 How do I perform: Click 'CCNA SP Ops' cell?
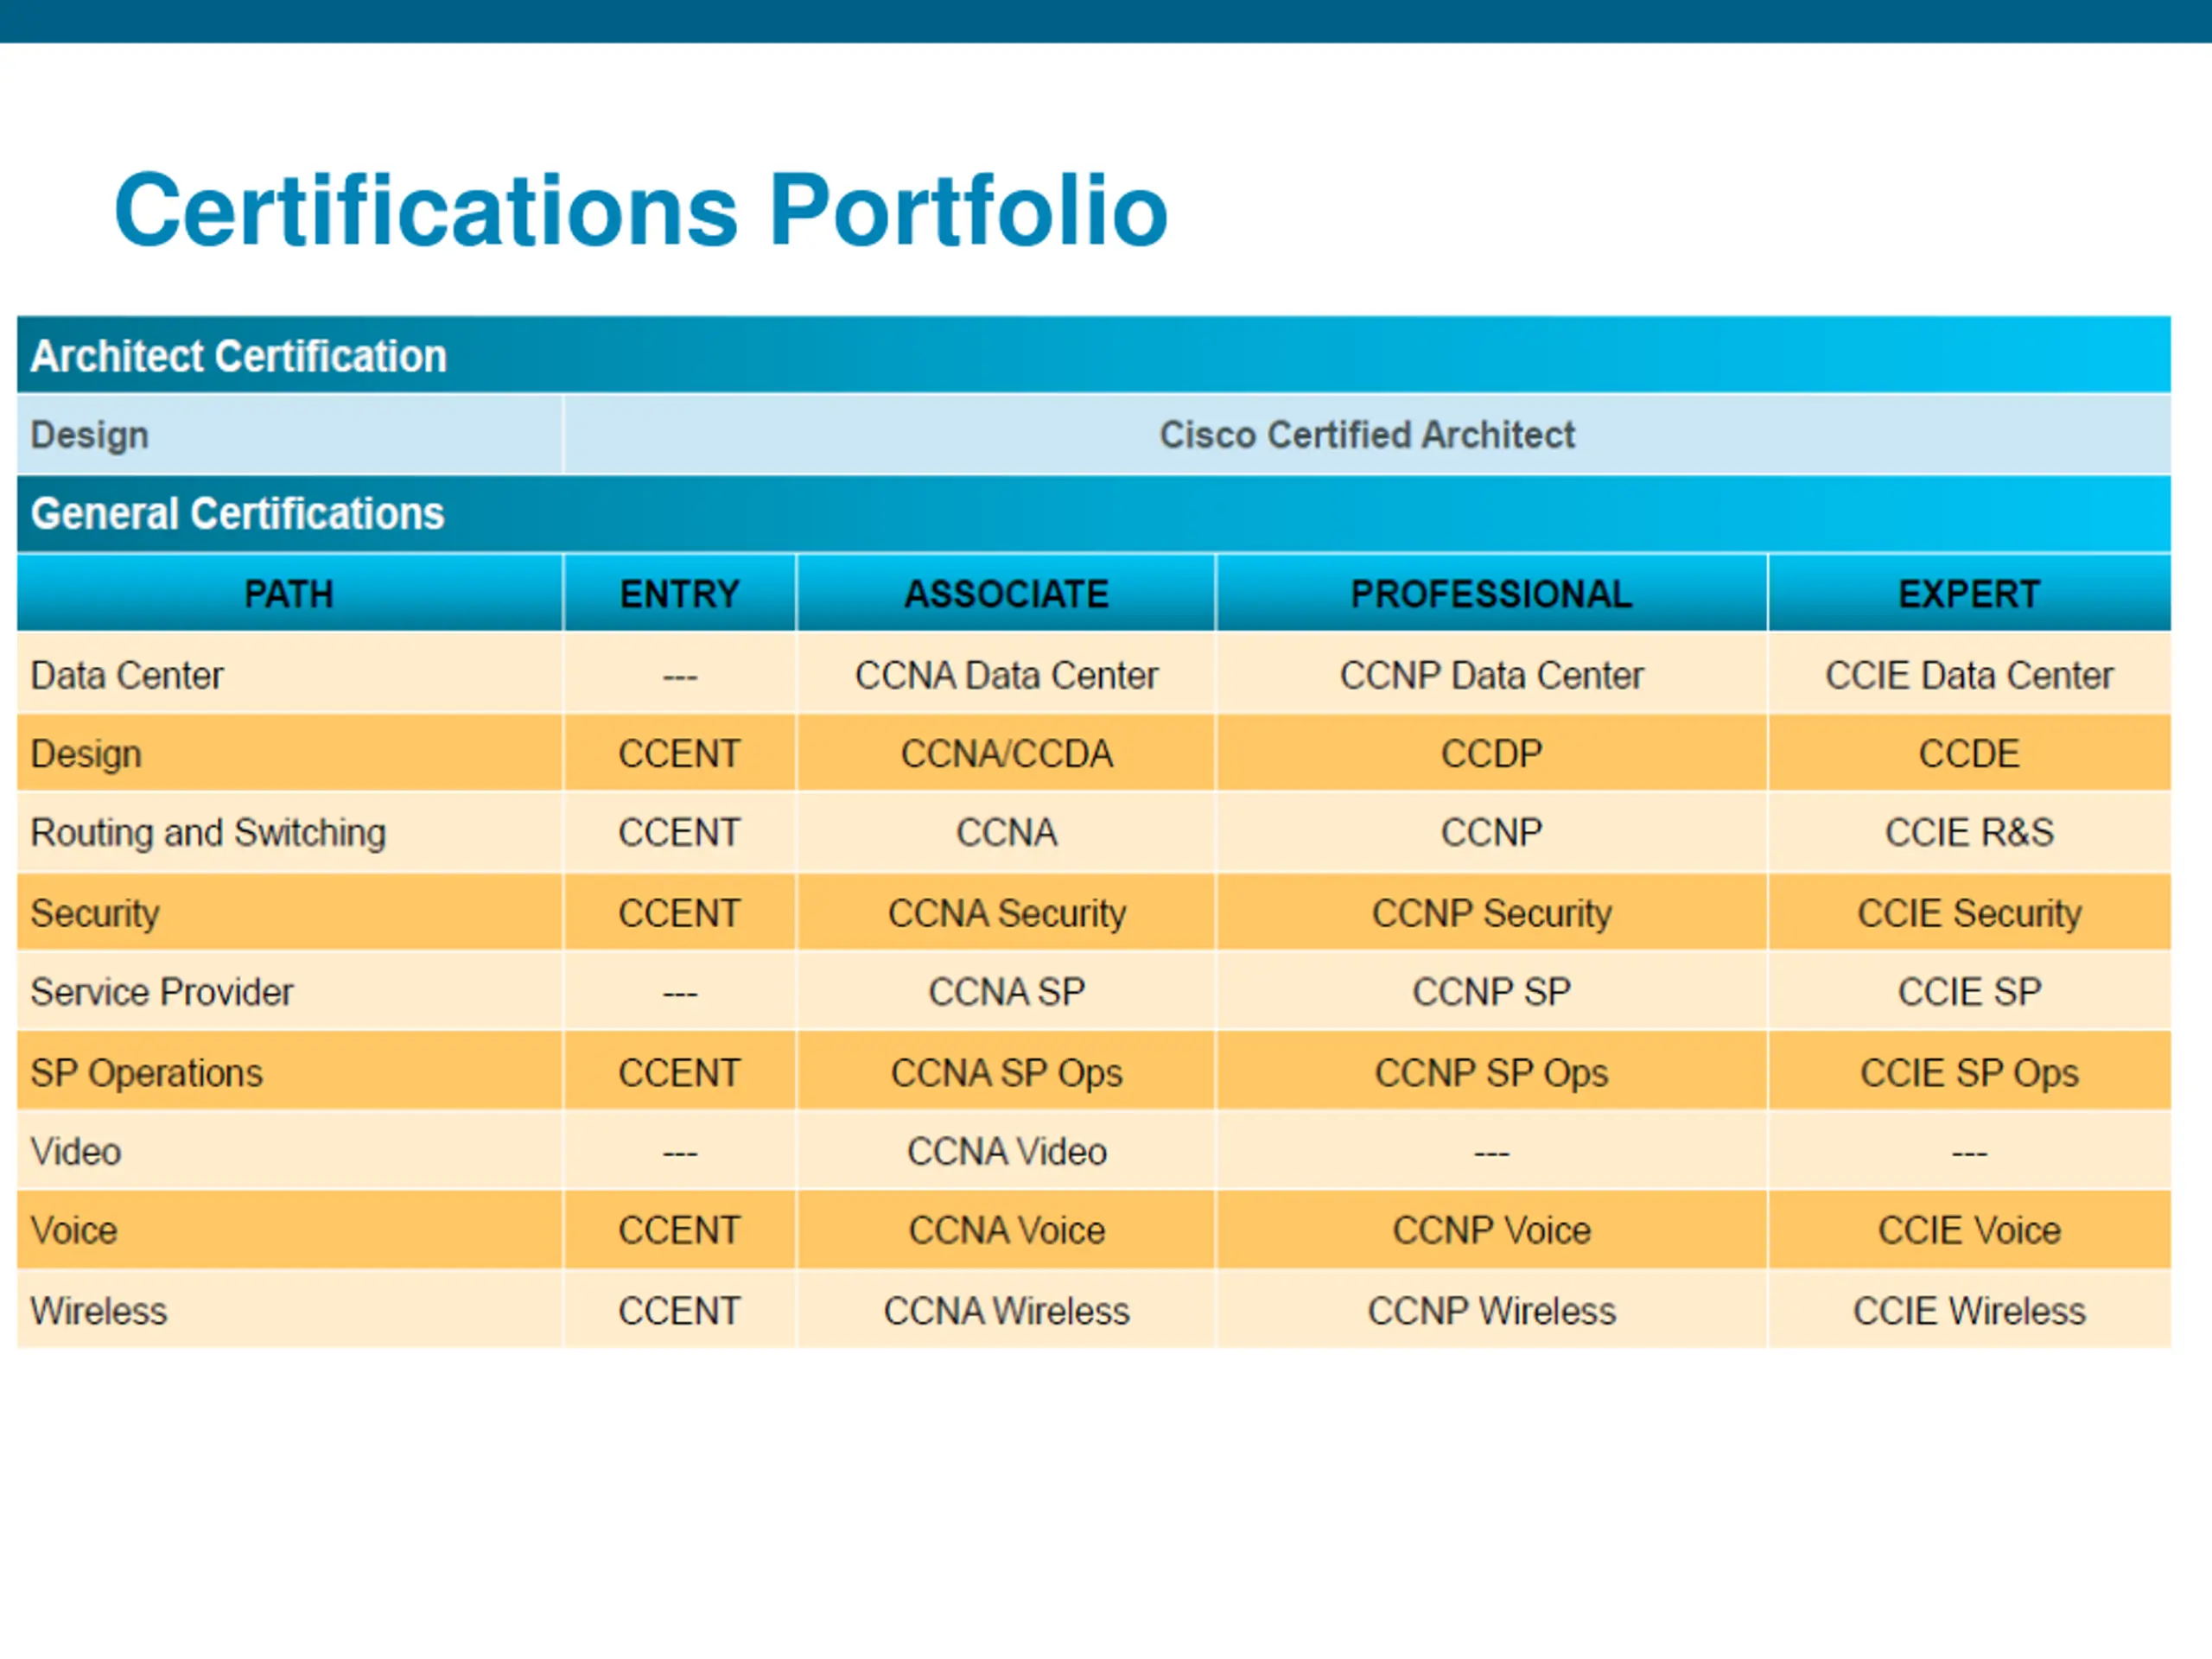(1006, 1072)
